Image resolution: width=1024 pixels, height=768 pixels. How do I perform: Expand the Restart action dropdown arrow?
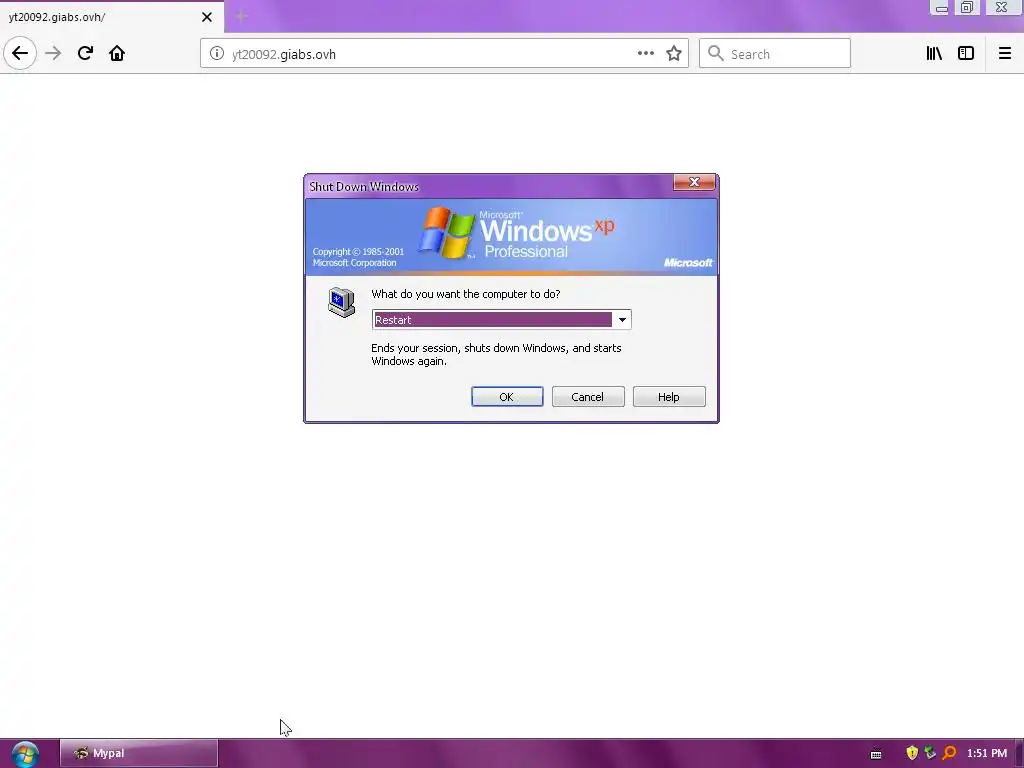(x=622, y=319)
